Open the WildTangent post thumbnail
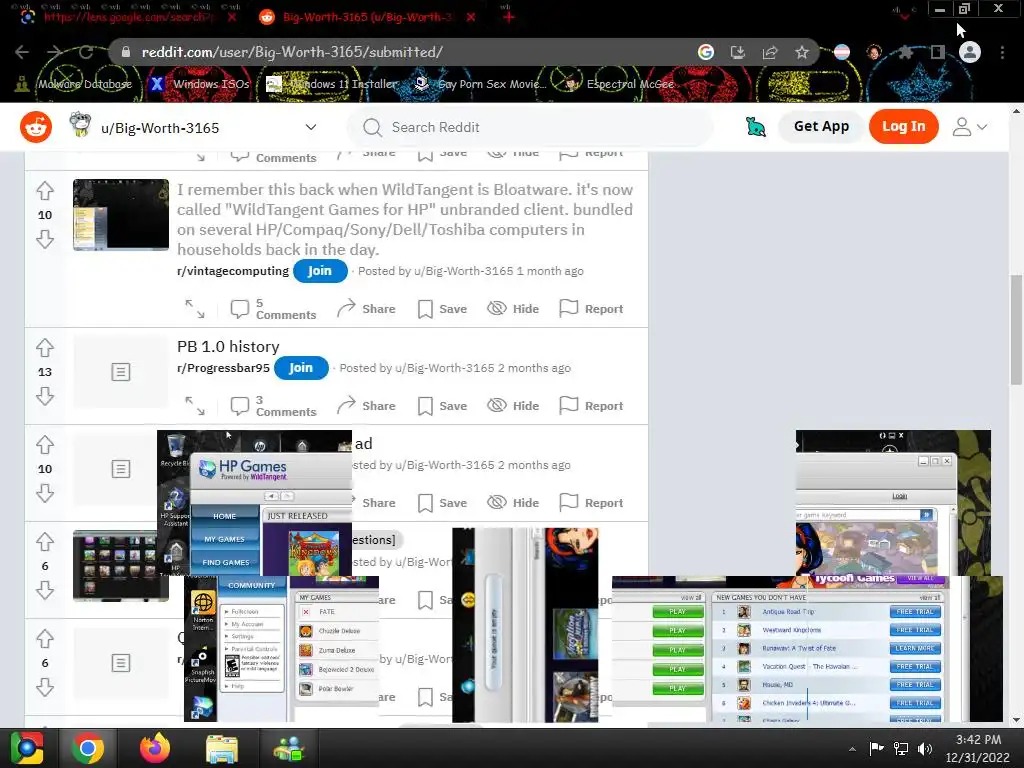The height and width of the screenshot is (768, 1024). [x=121, y=214]
